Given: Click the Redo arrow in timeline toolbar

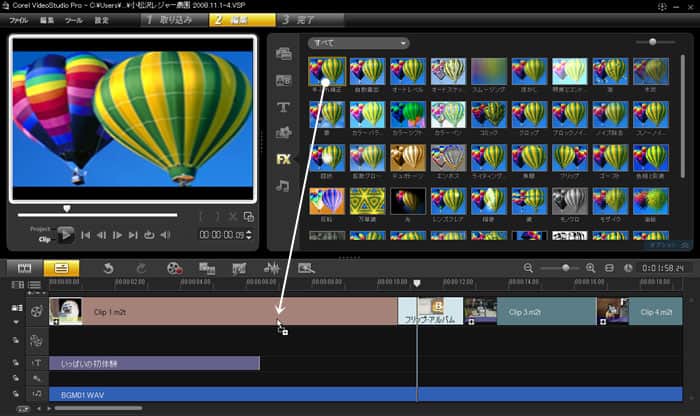Looking at the screenshot, I should click(141, 268).
